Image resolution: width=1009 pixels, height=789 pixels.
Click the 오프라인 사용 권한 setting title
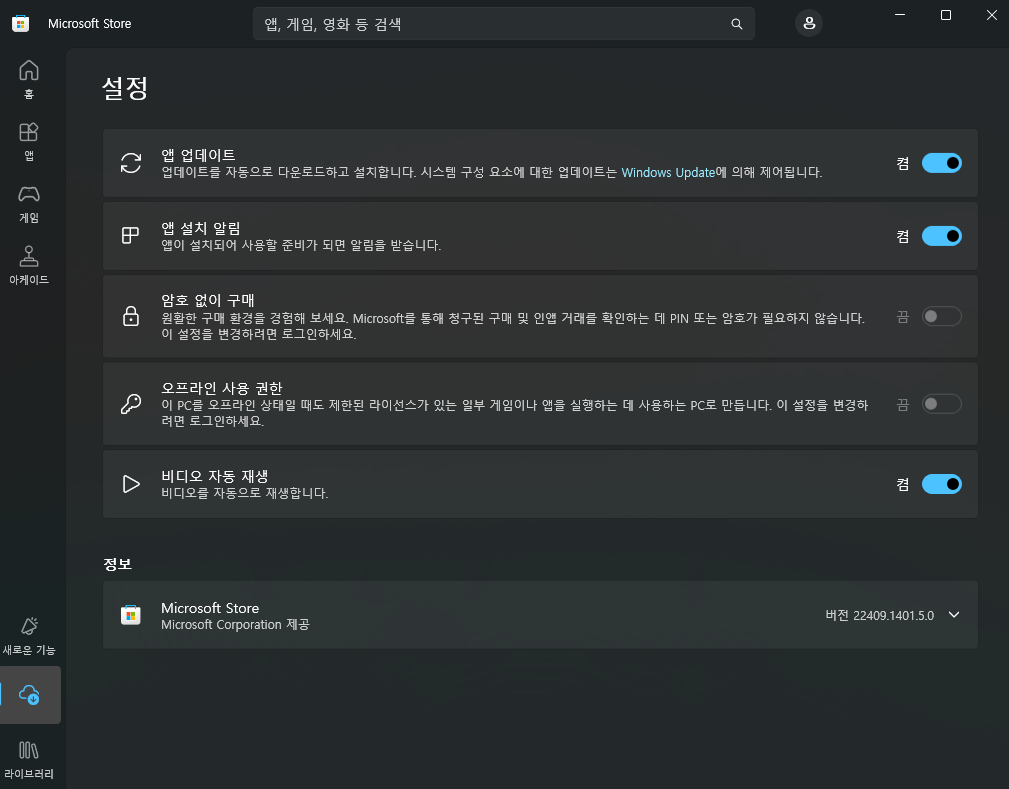tap(221, 388)
